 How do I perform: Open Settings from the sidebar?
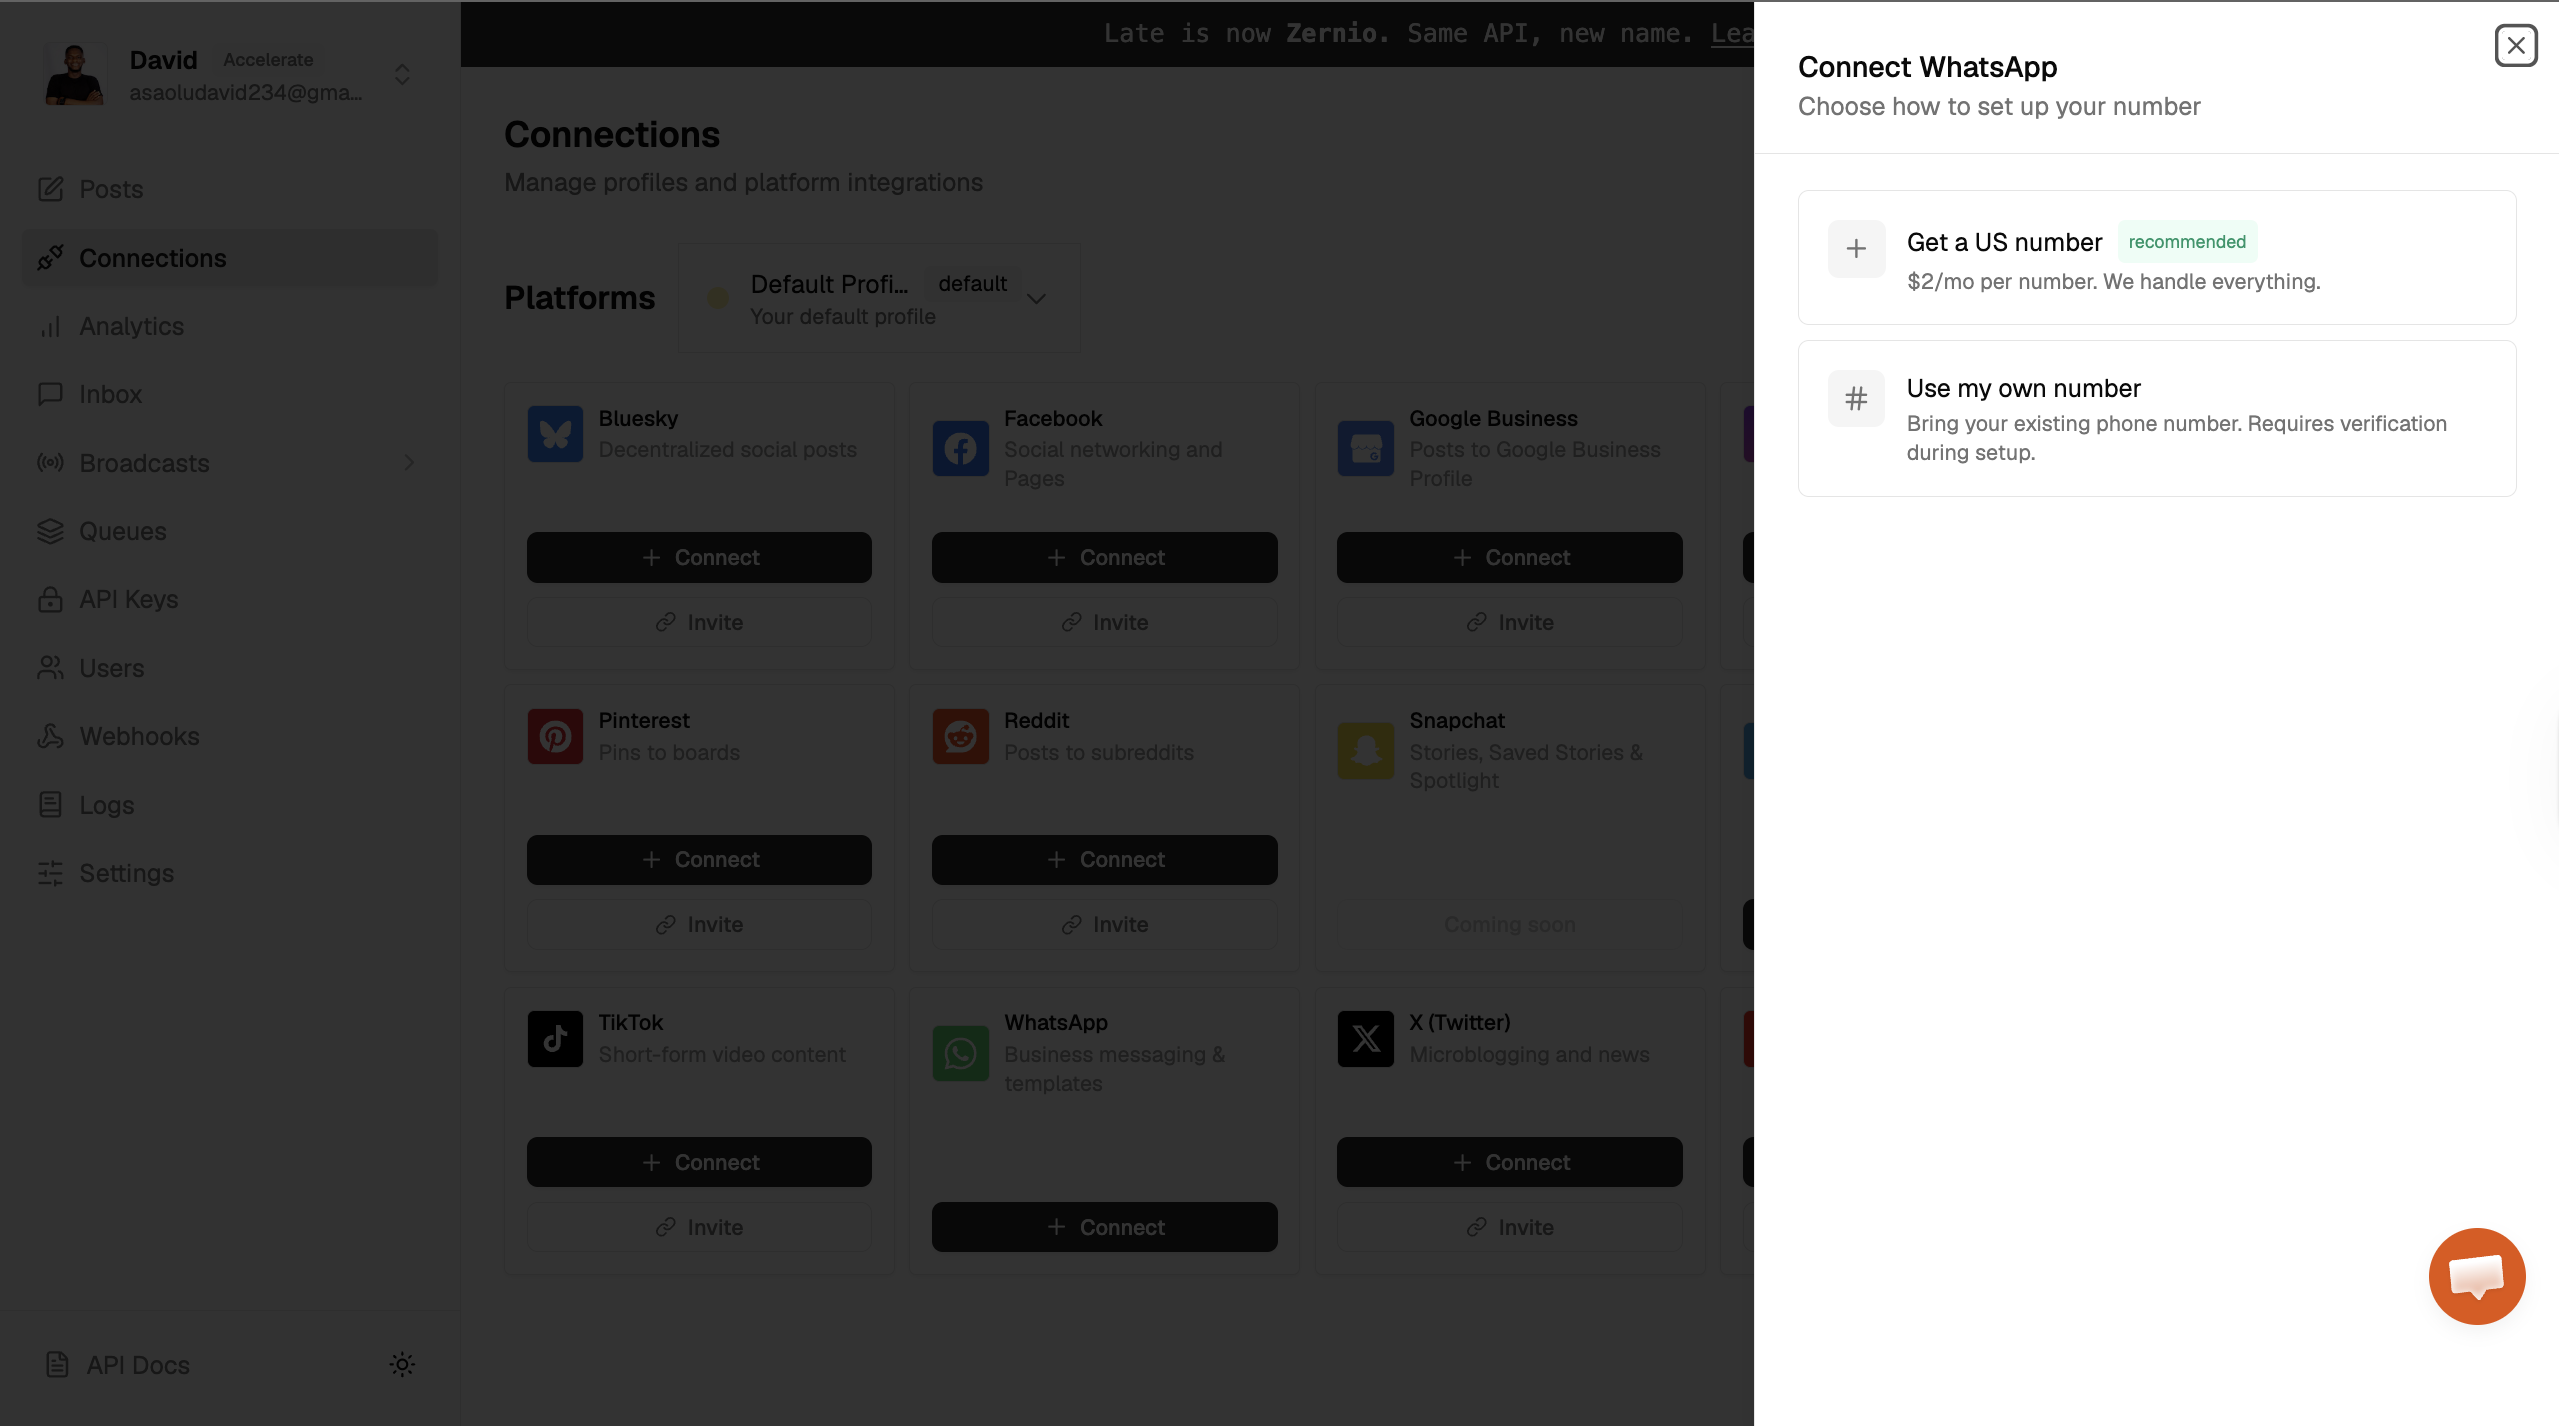tap(126, 873)
